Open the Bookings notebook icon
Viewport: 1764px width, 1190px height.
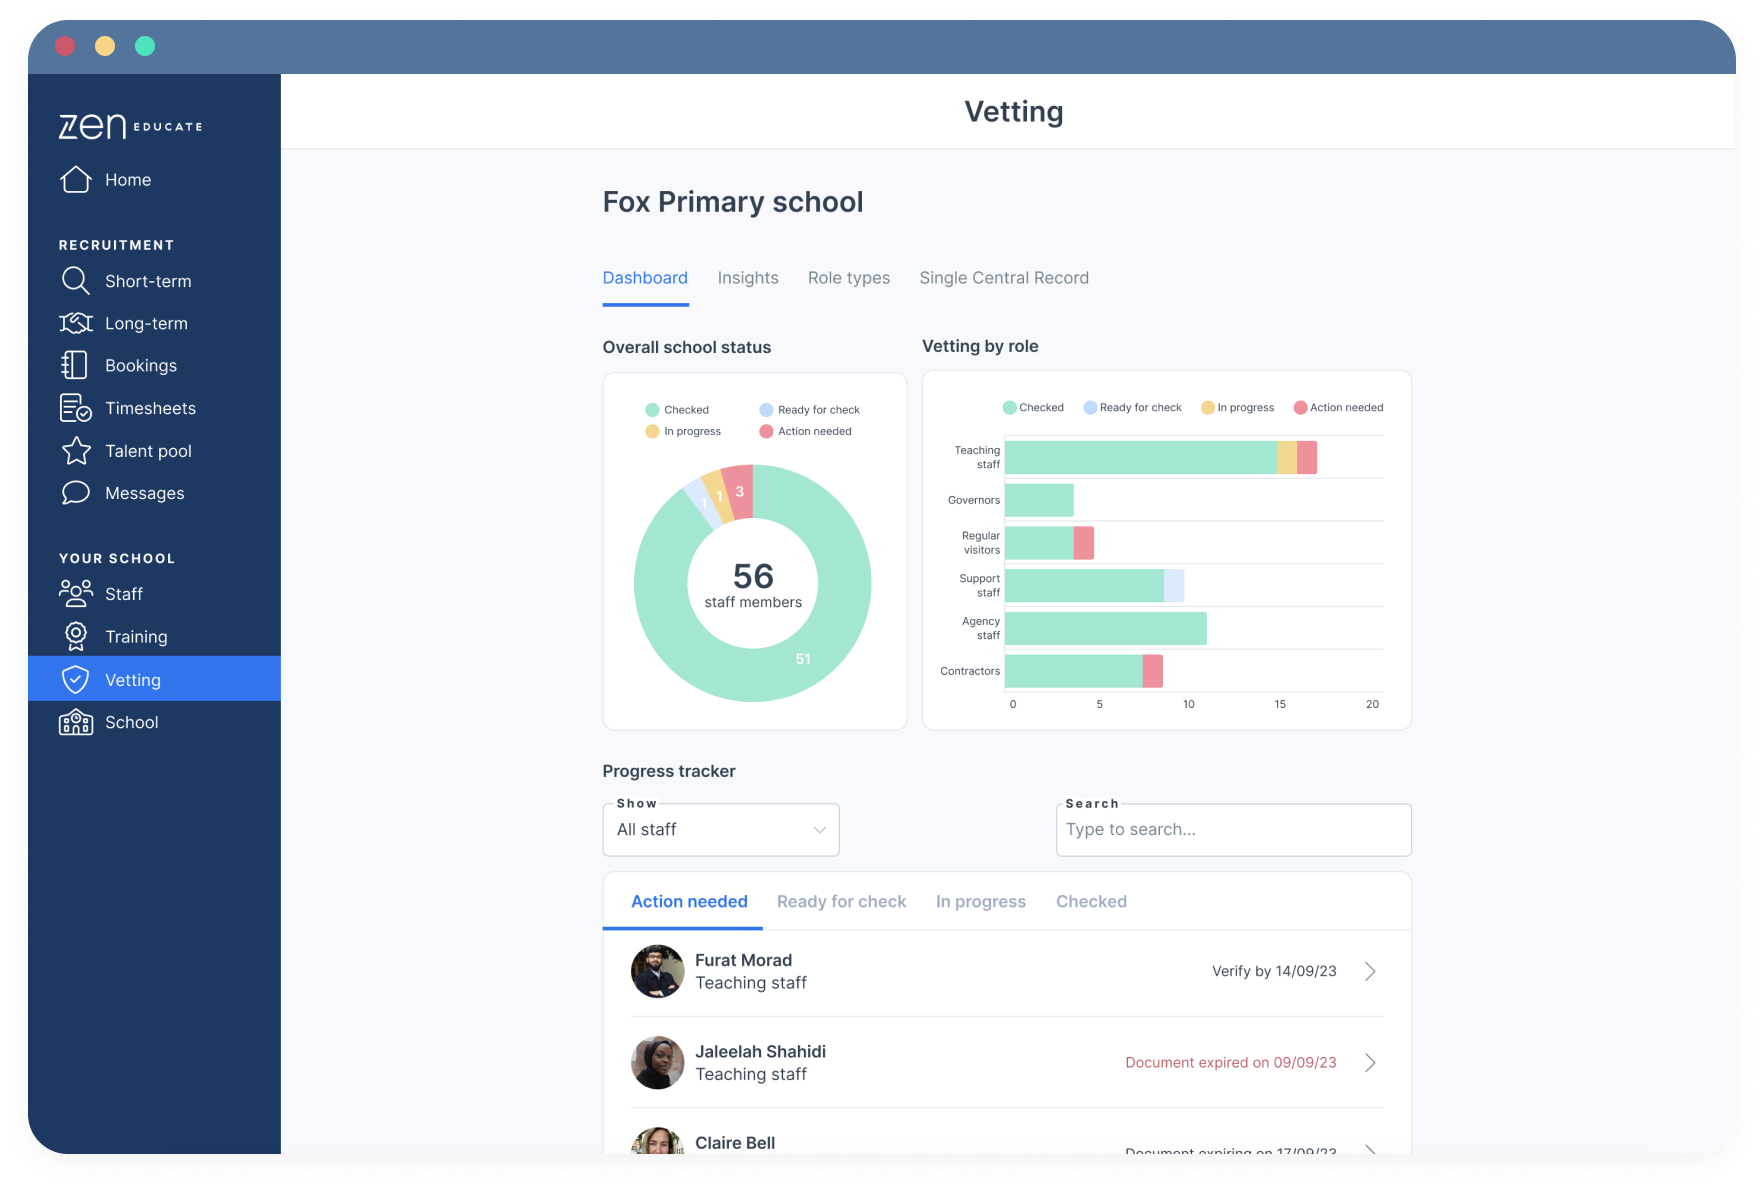coord(76,366)
